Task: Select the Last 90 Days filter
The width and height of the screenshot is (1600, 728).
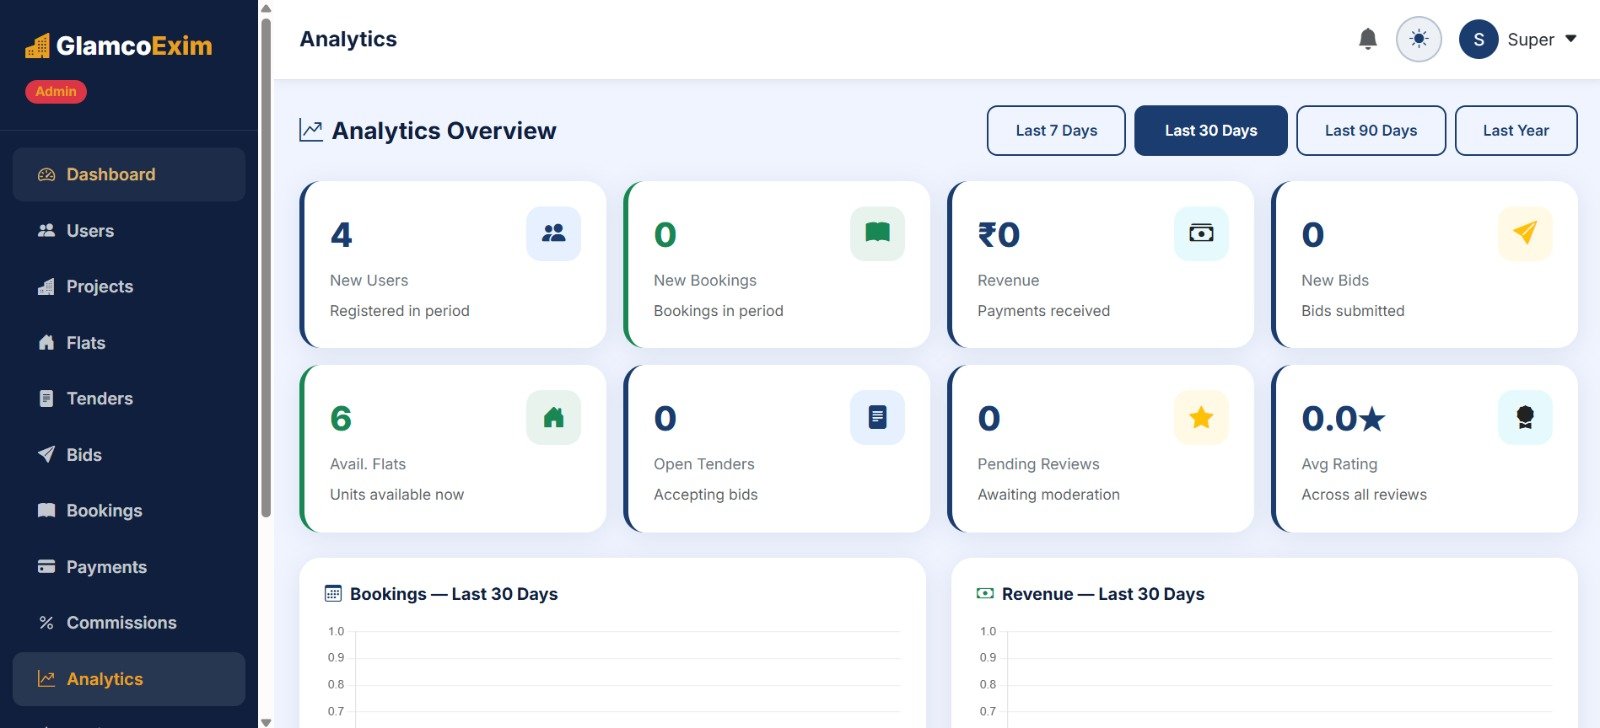Action: click(1370, 131)
